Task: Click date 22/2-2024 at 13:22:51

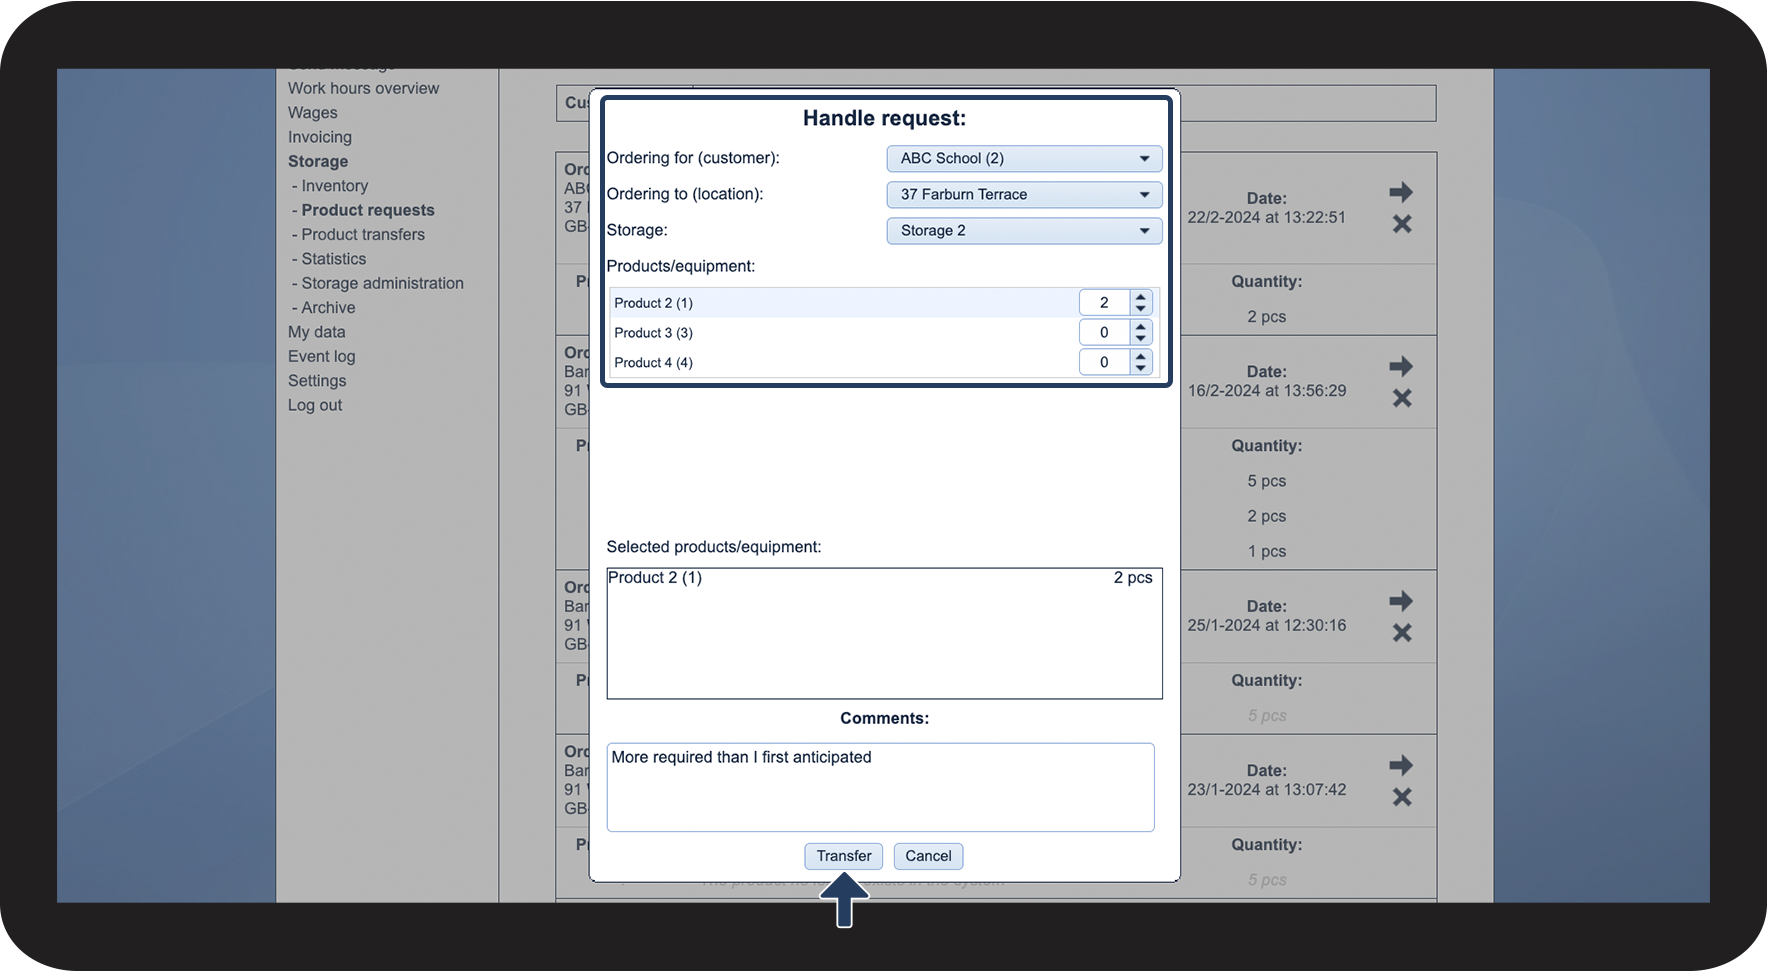Action: pyautogui.click(x=1267, y=217)
